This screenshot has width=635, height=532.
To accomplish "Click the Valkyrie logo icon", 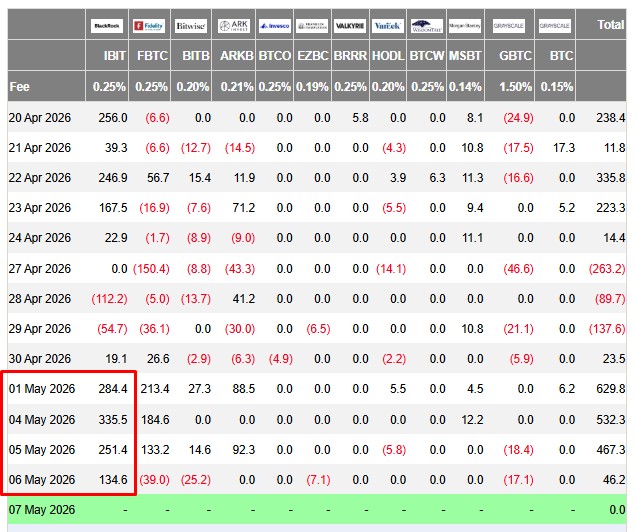I will [350, 26].
